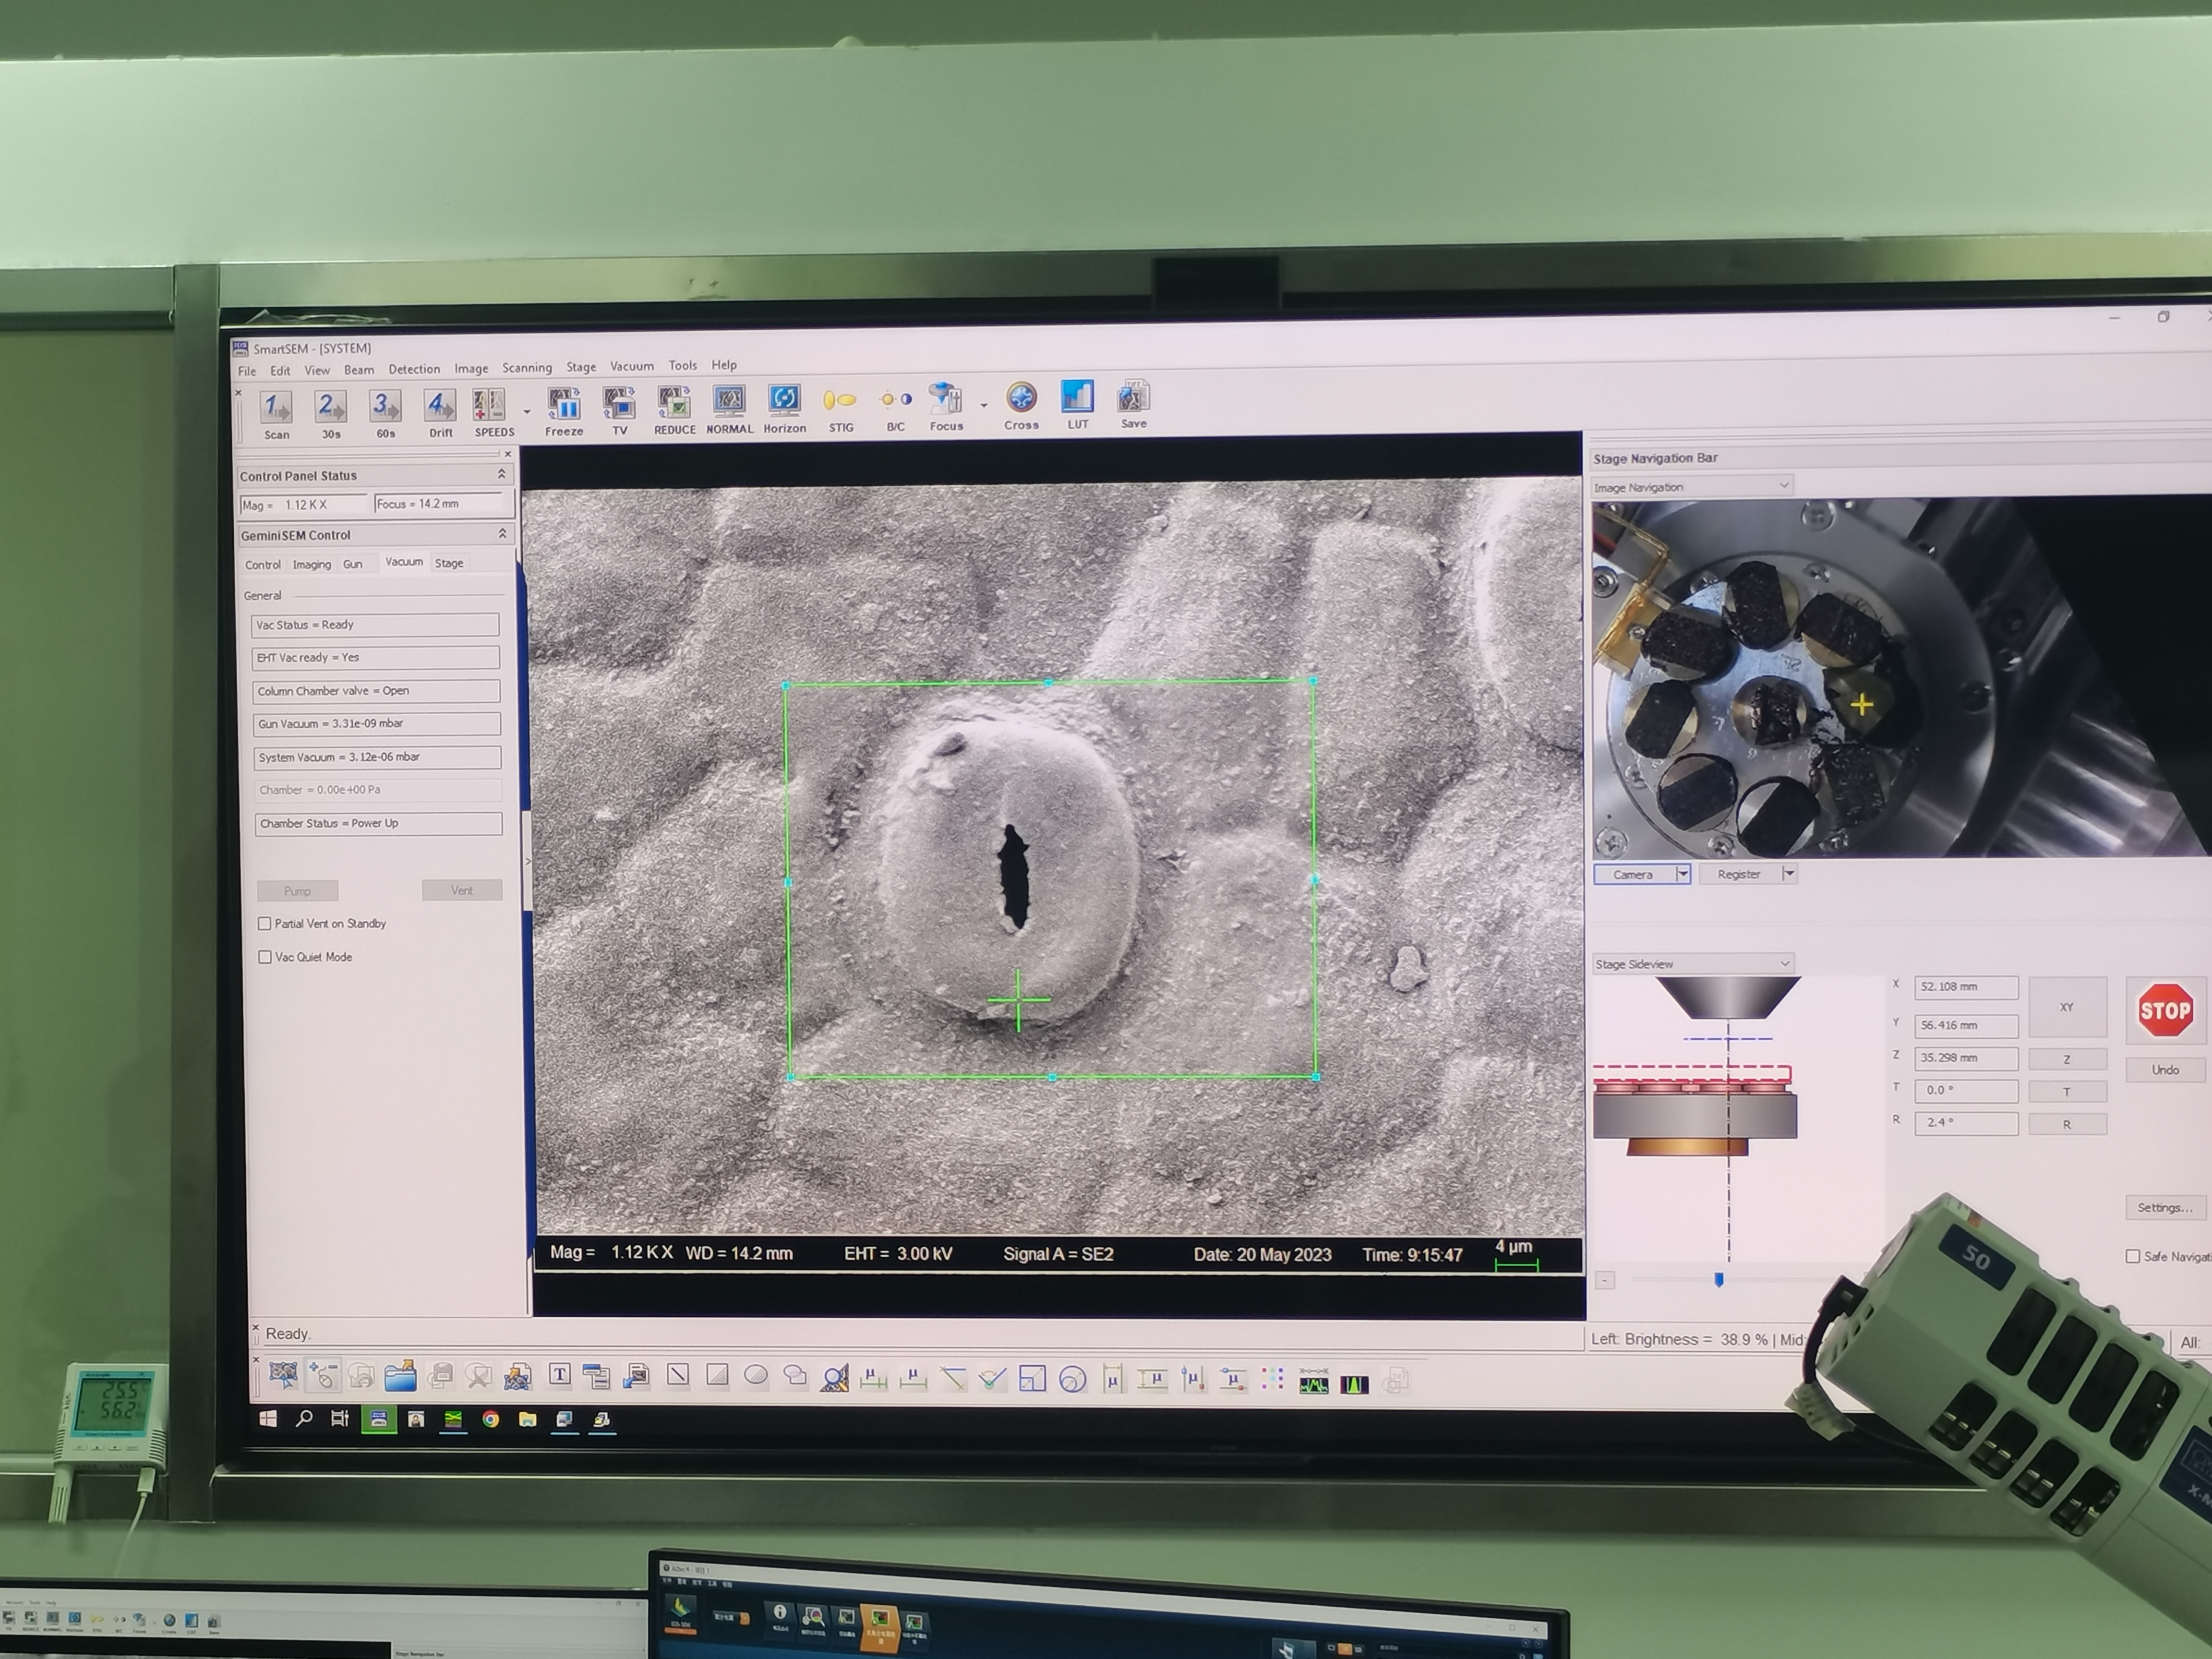Click the Focus toolbar icon
Screen dimensions: 2212x1659
tap(945, 400)
